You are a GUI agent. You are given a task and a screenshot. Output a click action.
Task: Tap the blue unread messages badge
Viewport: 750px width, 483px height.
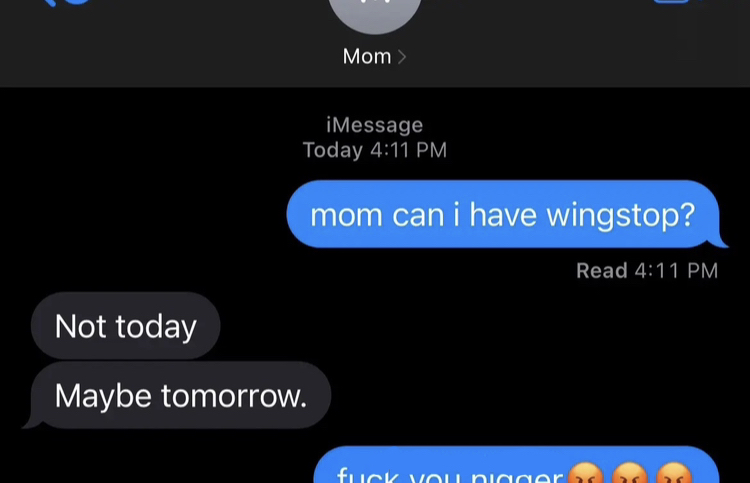pyautogui.click(x=77, y=1)
